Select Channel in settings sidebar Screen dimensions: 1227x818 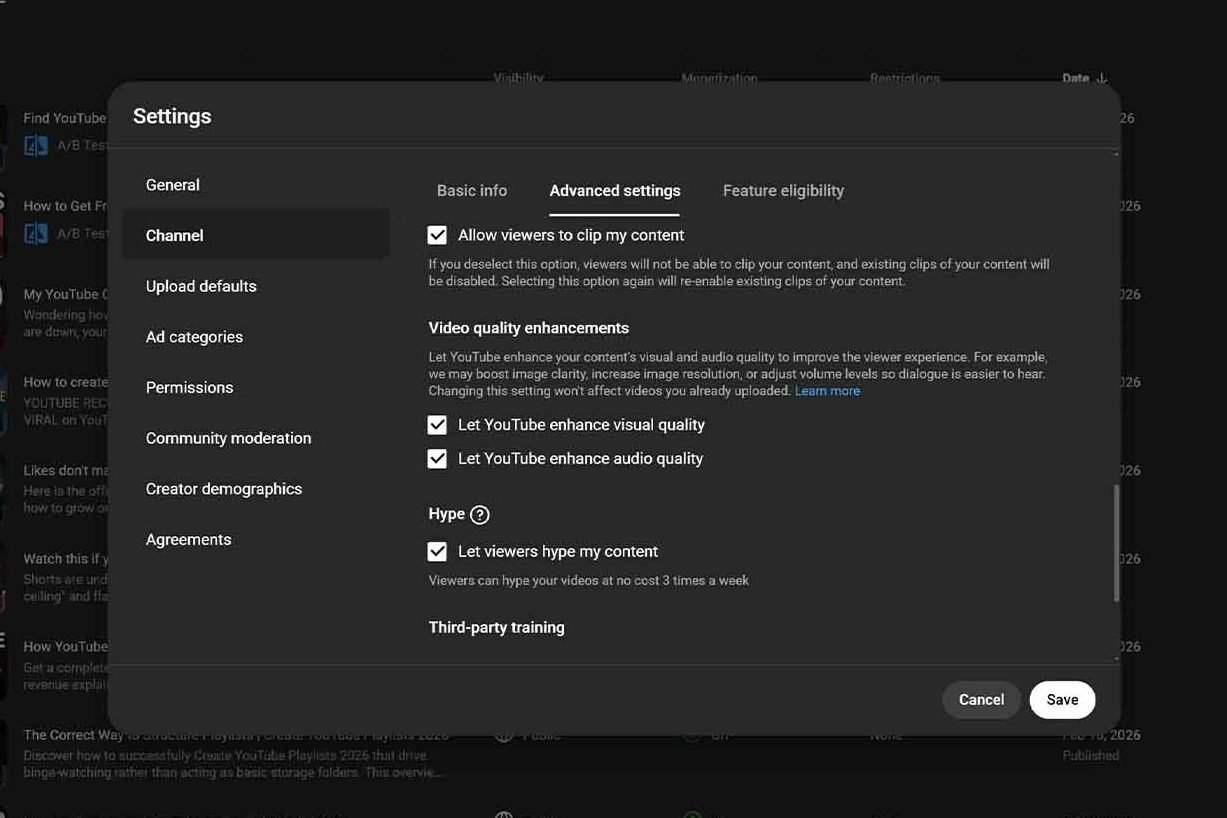click(x=175, y=236)
